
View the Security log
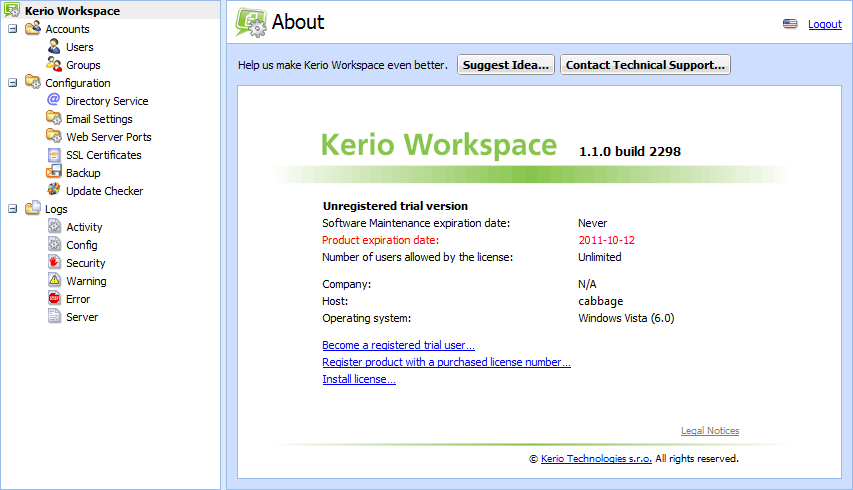coord(85,263)
